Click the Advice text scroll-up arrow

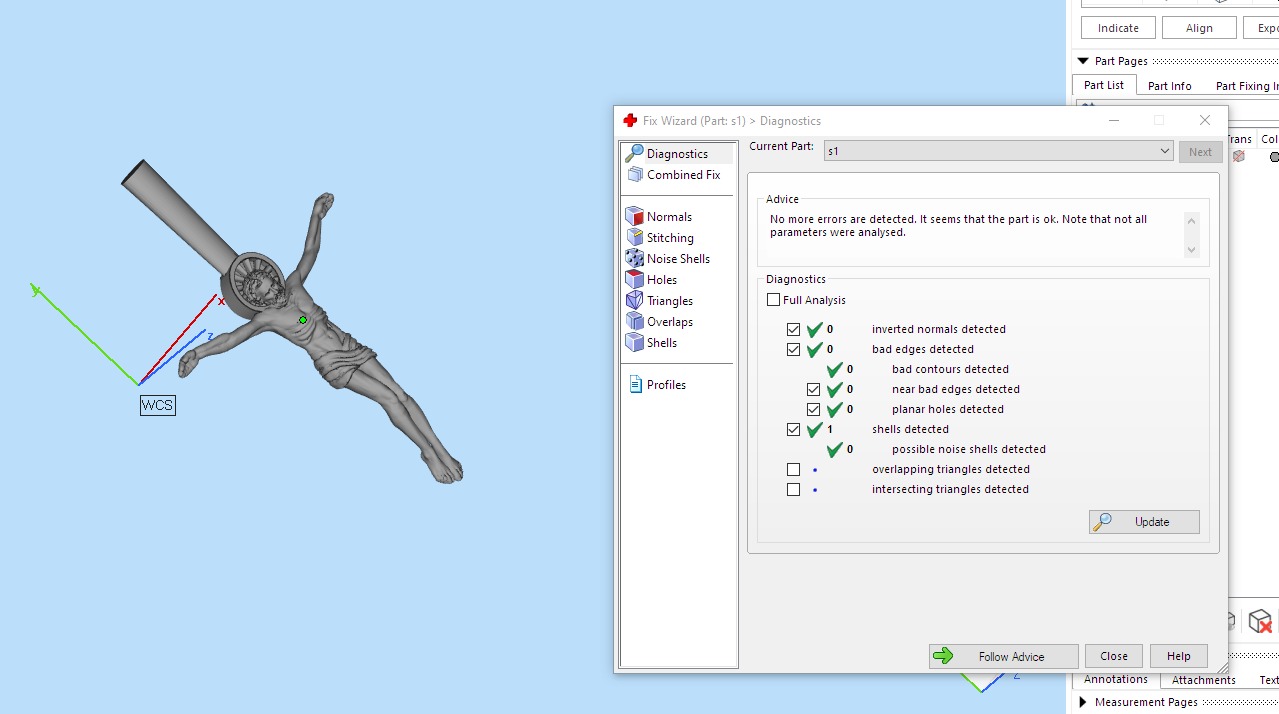[1191, 221]
